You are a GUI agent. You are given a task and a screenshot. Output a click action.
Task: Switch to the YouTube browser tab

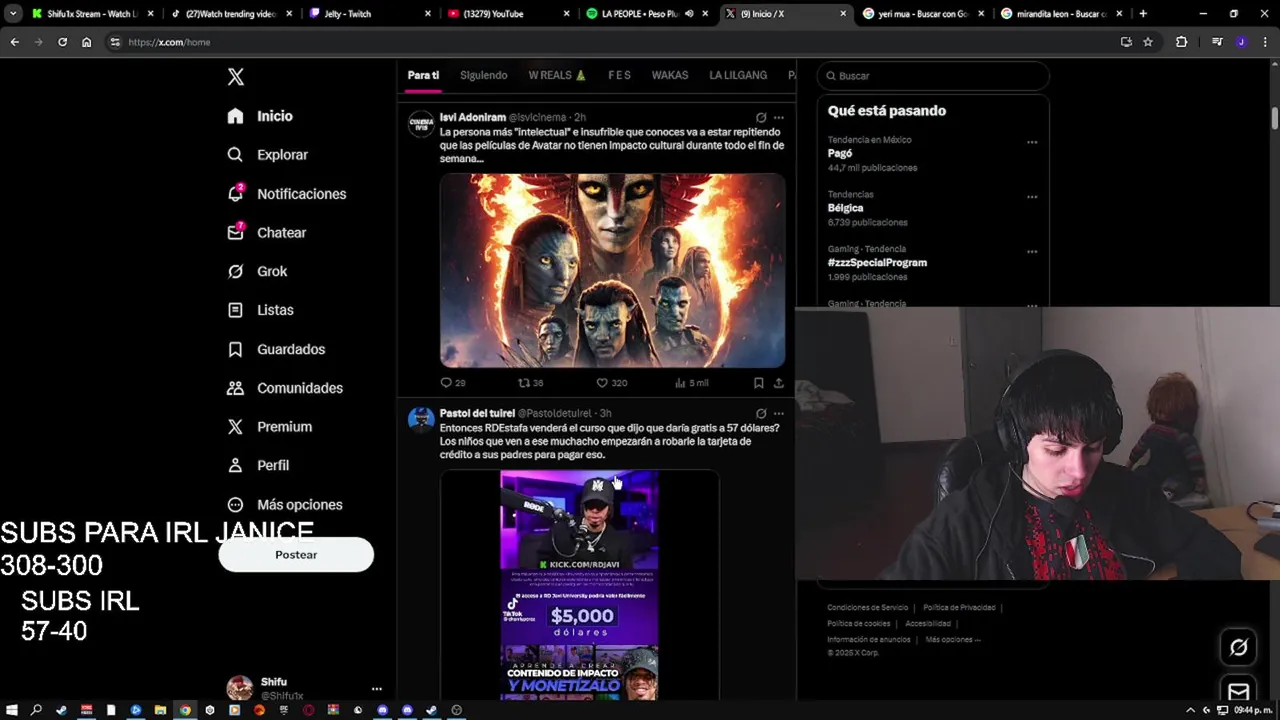[508, 14]
